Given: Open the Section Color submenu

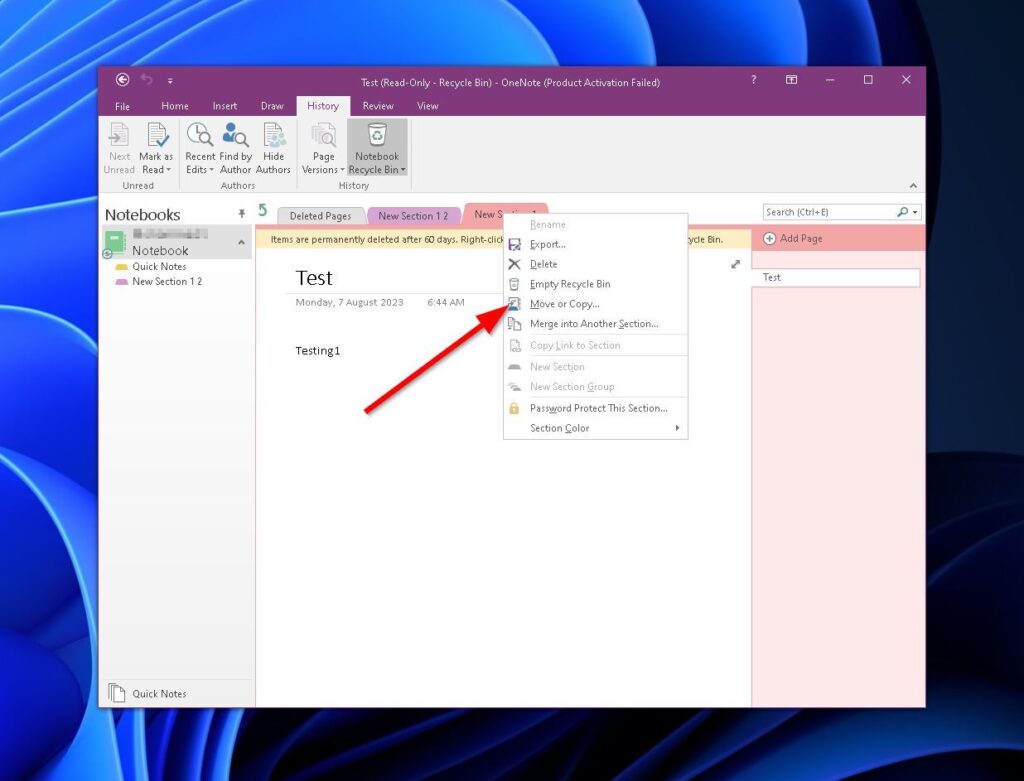Looking at the screenshot, I should (x=558, y=428).
